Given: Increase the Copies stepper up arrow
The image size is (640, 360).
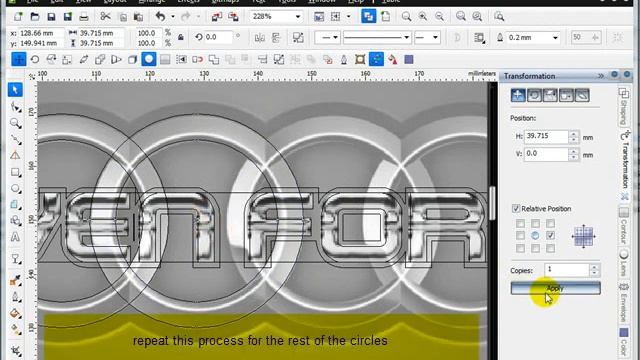Looking at the screenshot, I should pyautogui.click(x=594, y=267).
